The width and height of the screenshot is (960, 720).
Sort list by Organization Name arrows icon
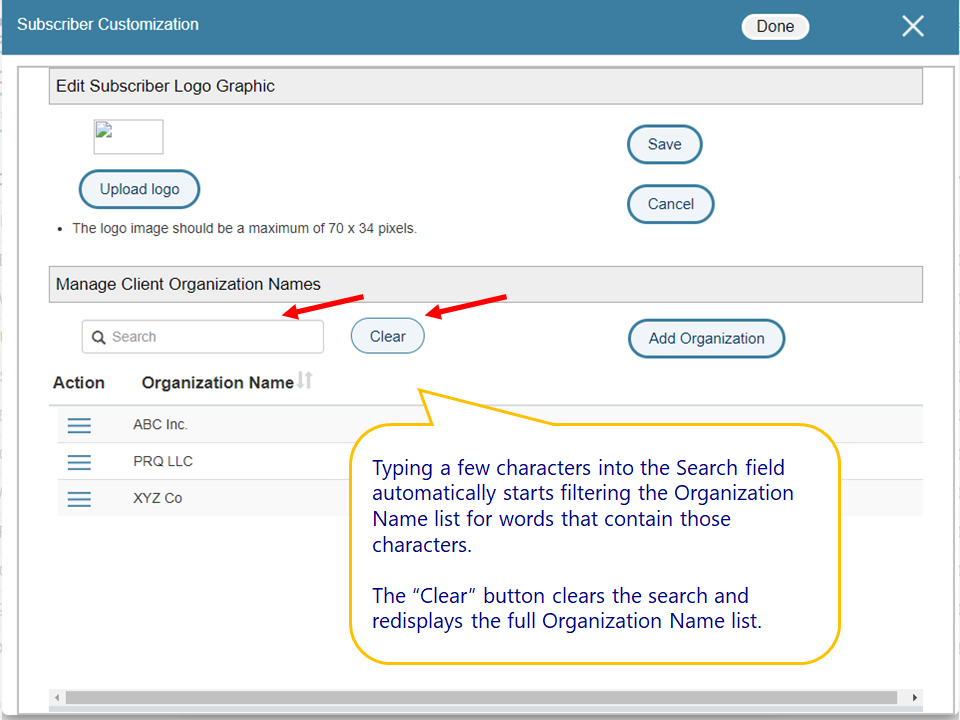point(306,381)
